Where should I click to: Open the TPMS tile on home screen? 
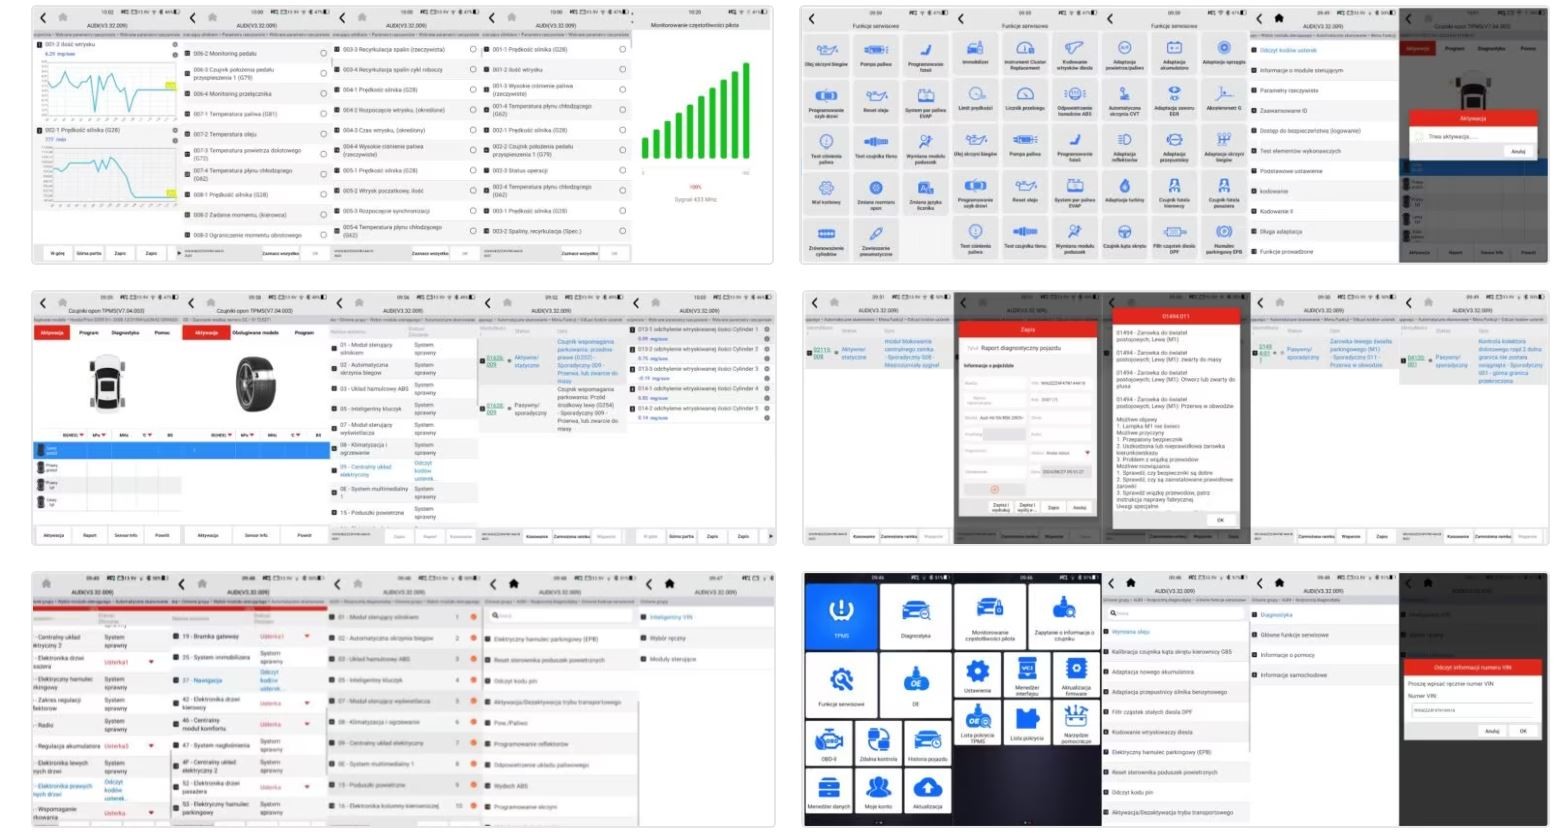(841, 614)
